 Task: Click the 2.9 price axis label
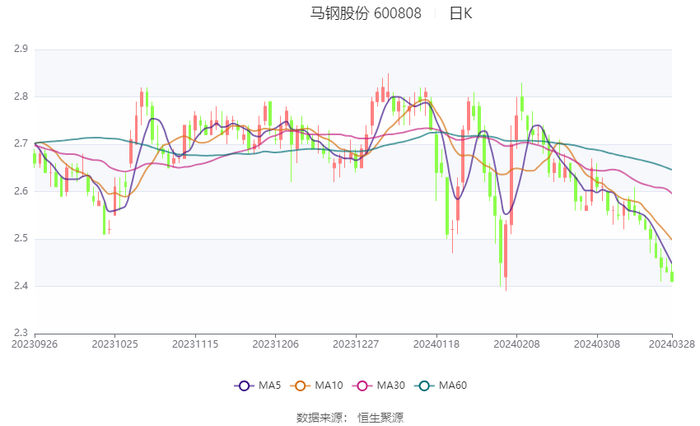(21, 49)
